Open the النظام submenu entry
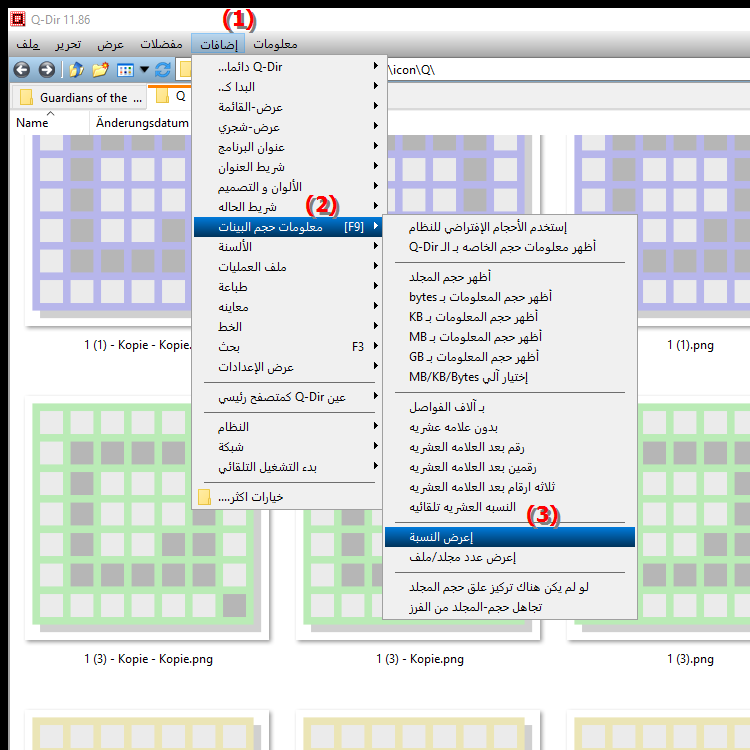Viewport: 750px width, 750px height. point(287,427)
